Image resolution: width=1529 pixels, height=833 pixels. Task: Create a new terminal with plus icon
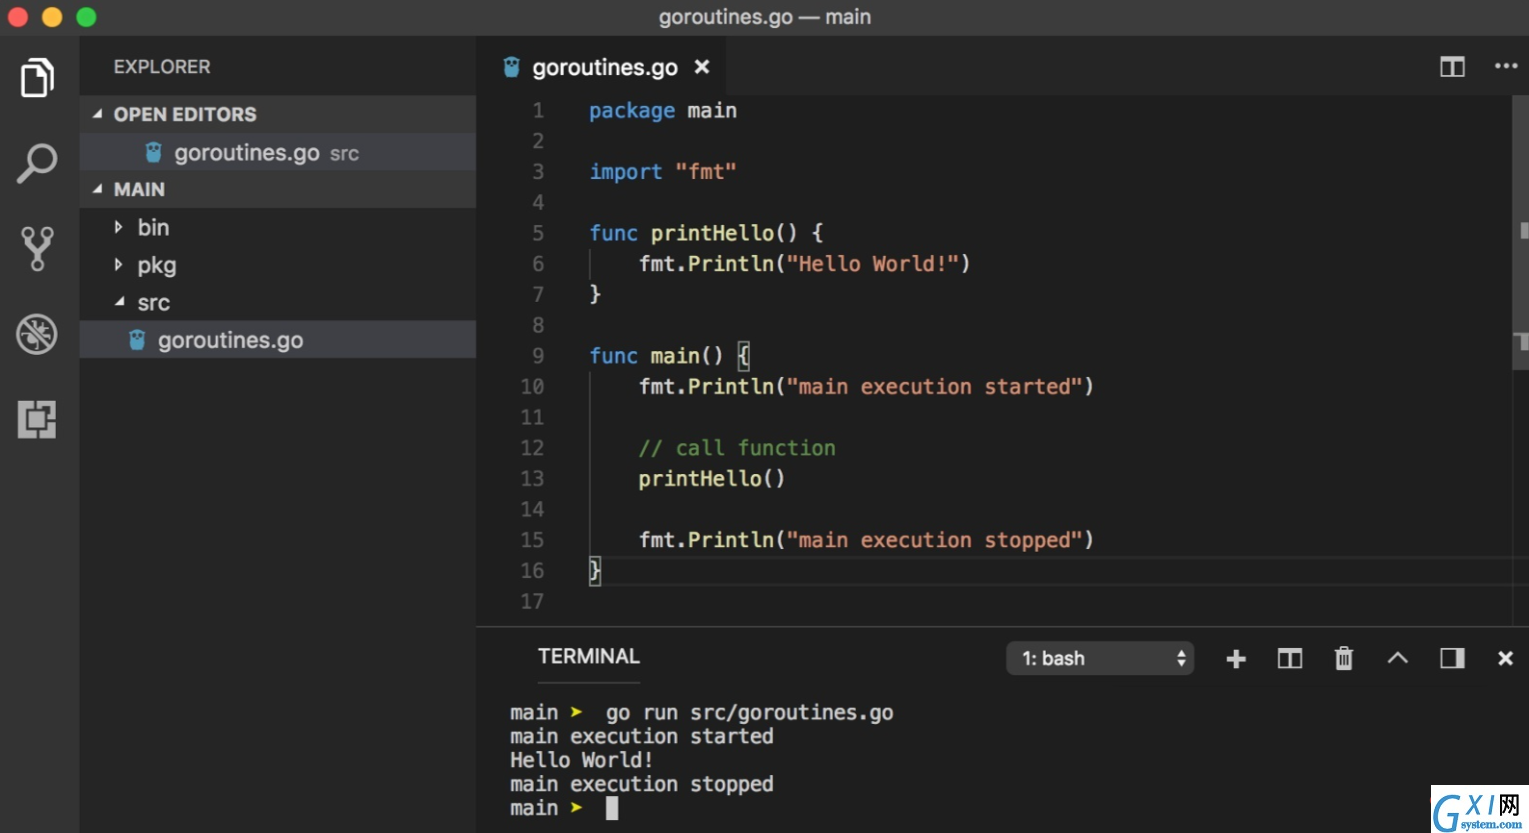pos(1236,658)
